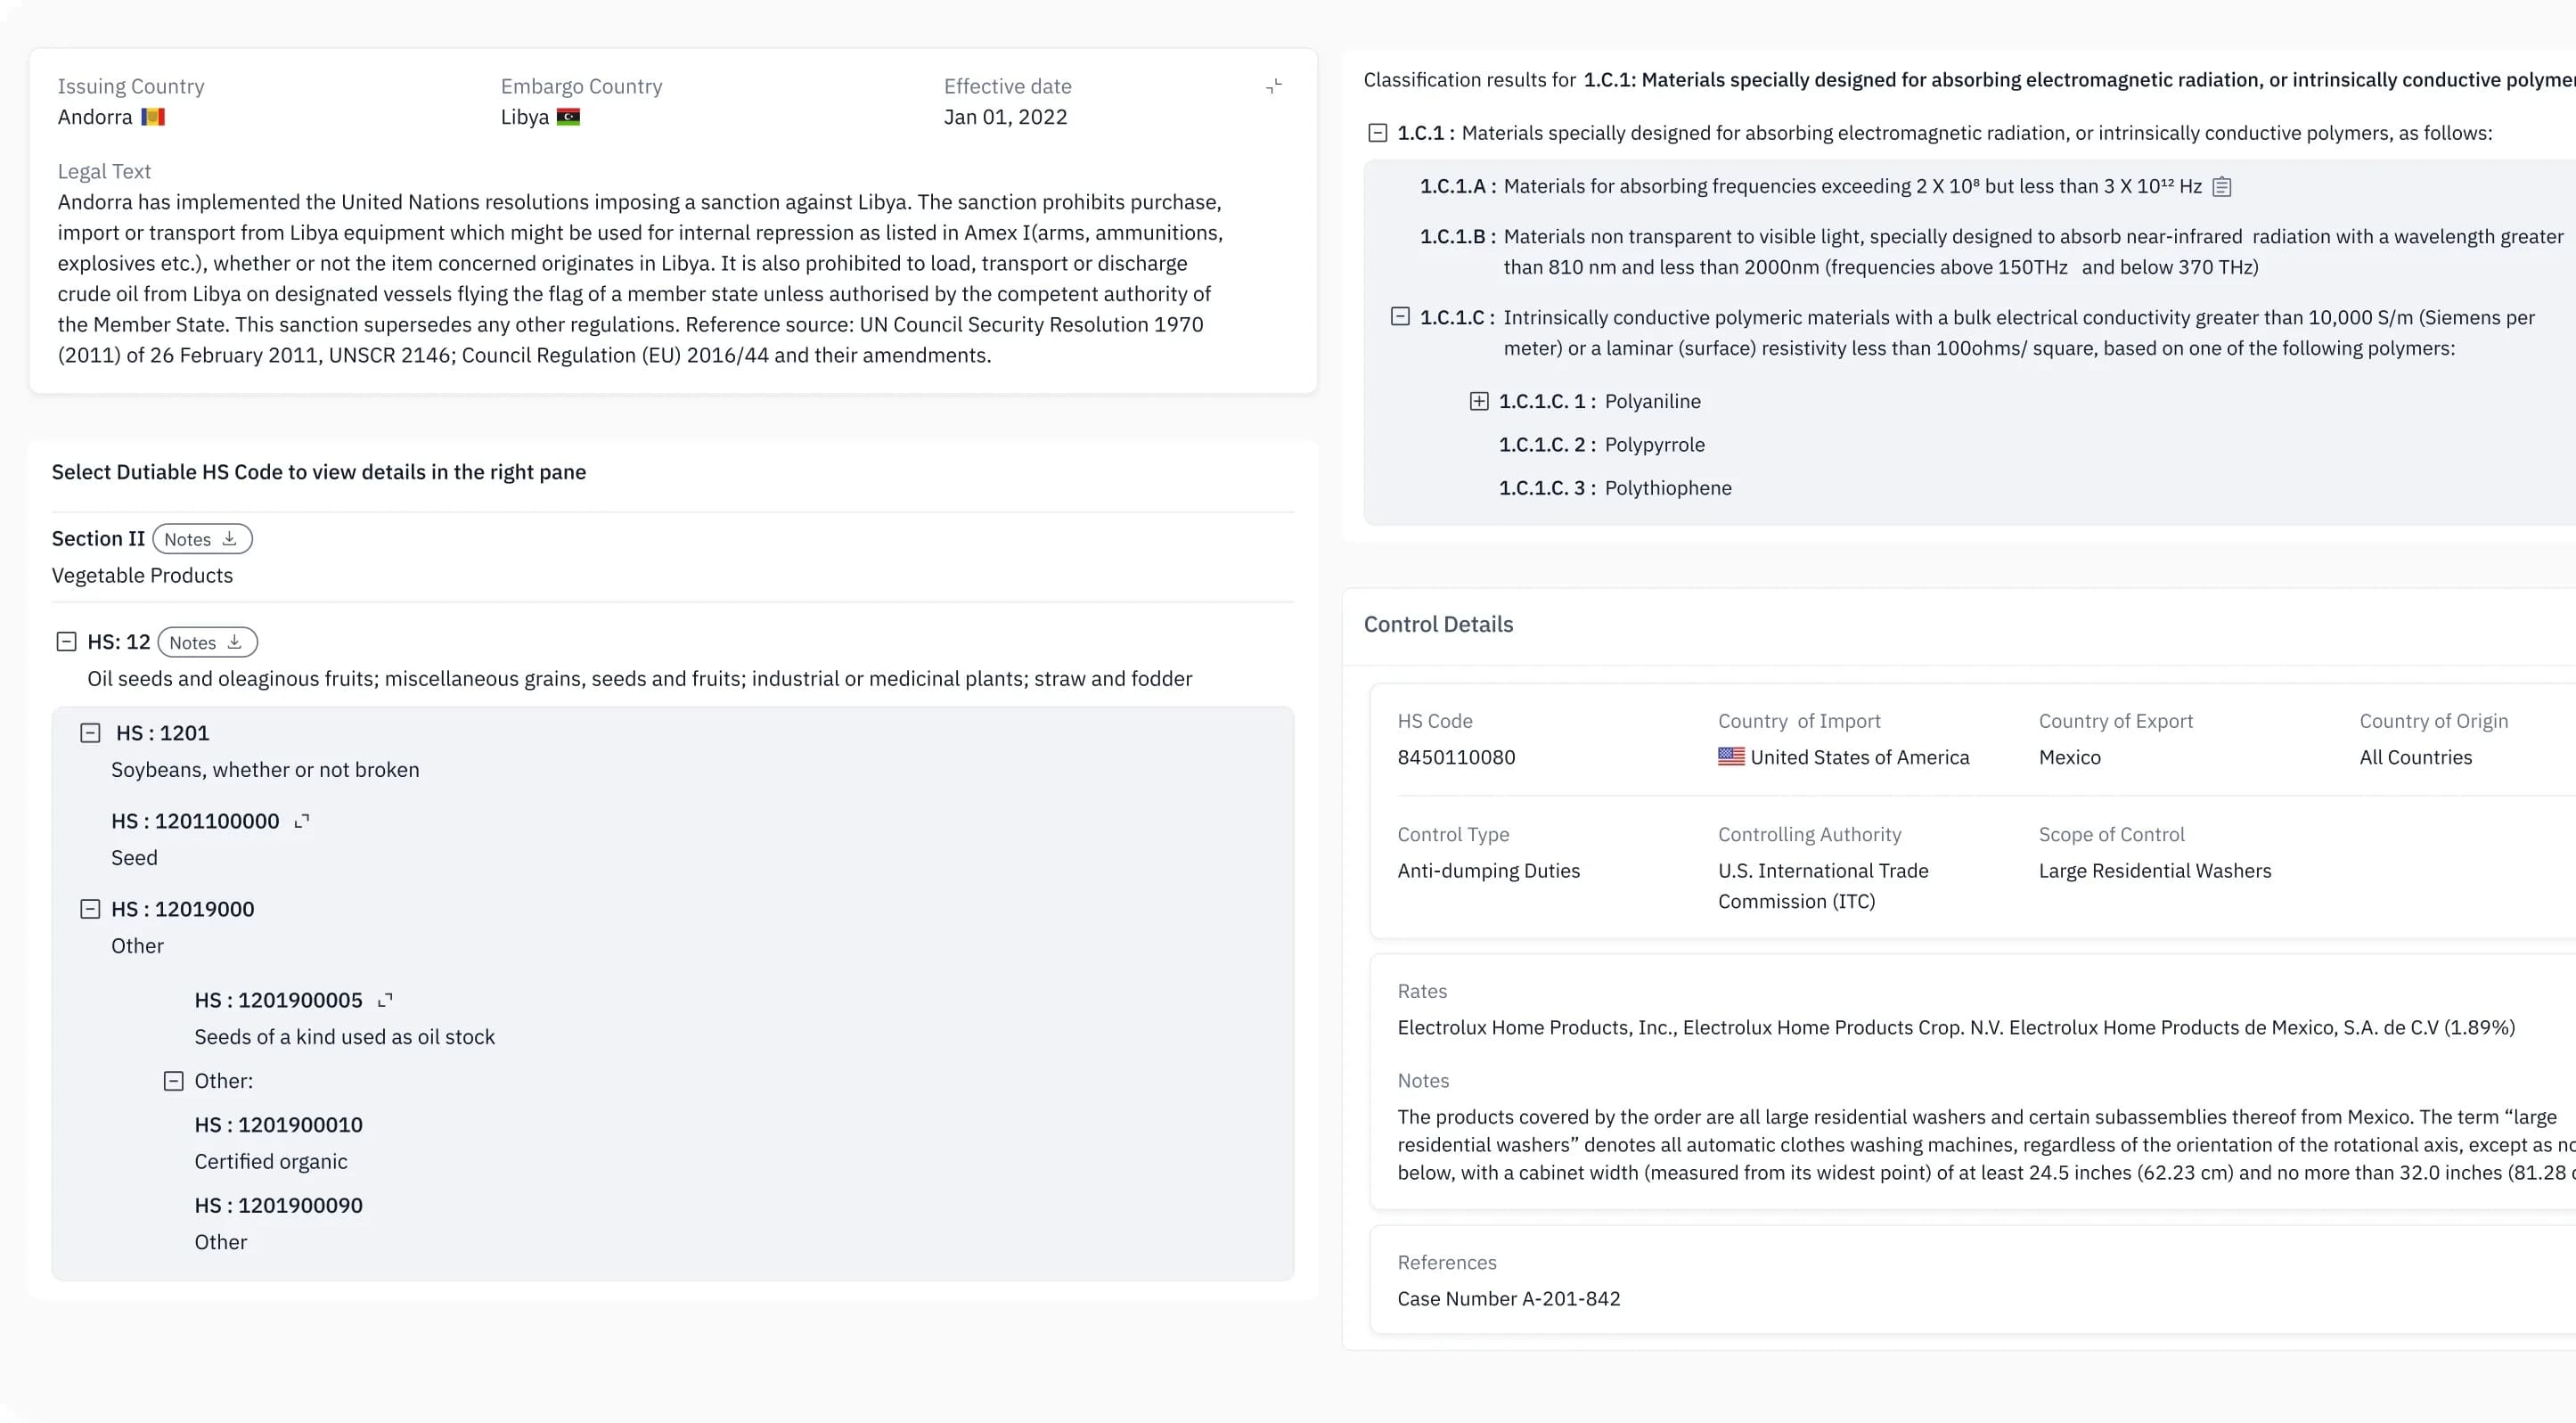
Task: Click the Andorra flag icon
Action: pos(153,117)
